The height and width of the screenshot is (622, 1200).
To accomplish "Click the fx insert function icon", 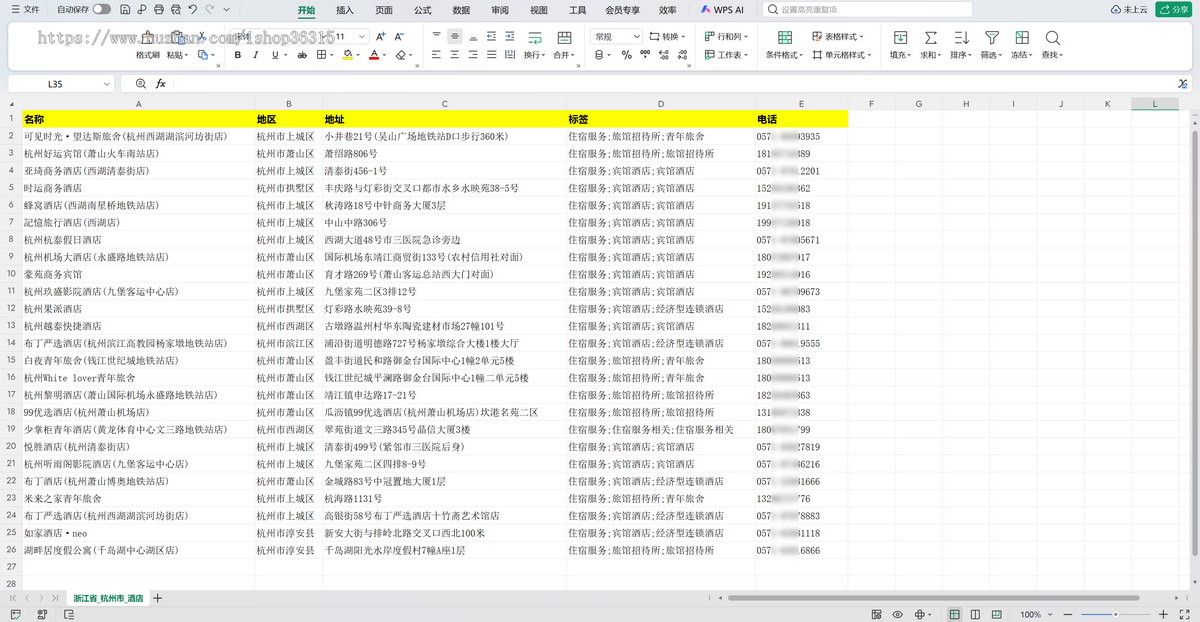I will point(161,84).
